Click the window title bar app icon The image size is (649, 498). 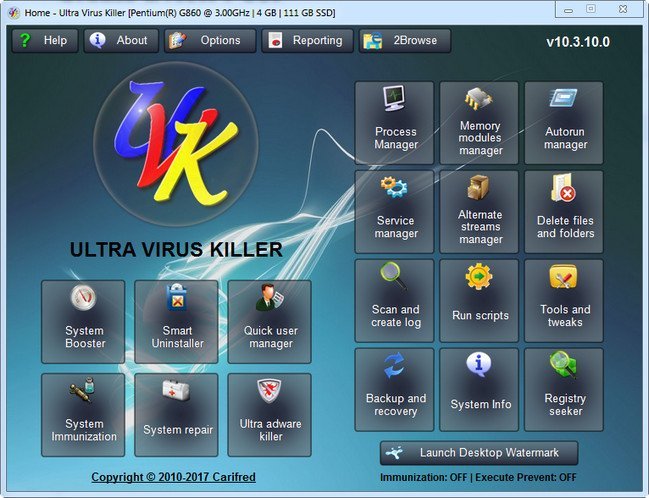tap(14, 13)
